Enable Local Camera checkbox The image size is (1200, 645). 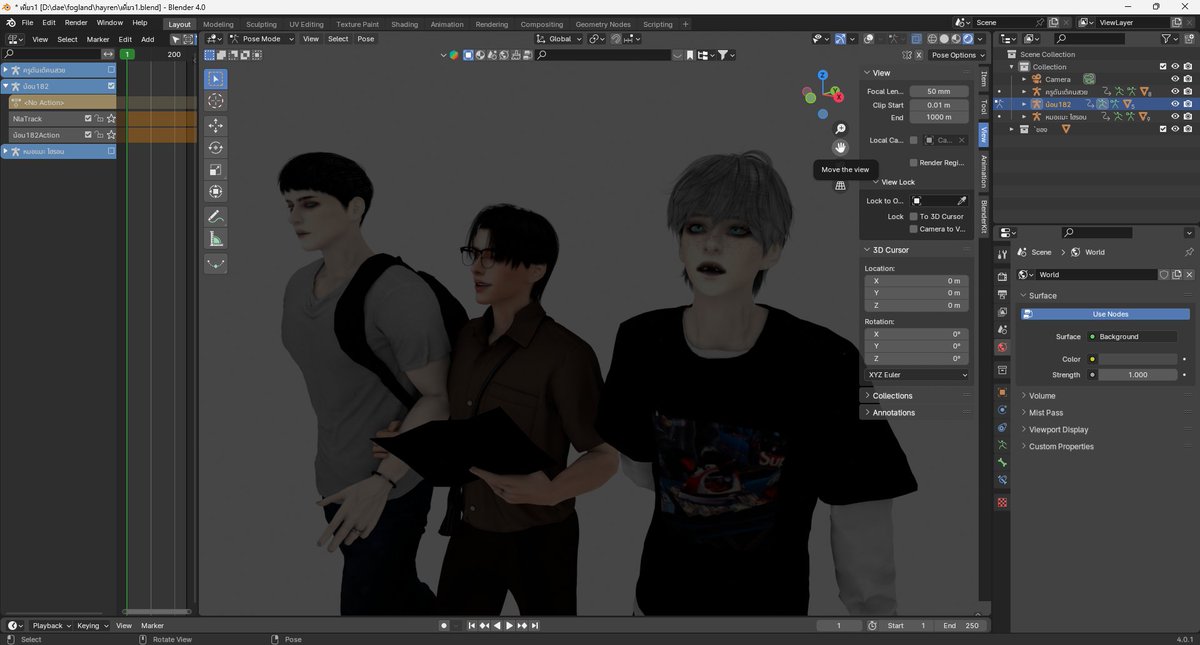[913, 140]
